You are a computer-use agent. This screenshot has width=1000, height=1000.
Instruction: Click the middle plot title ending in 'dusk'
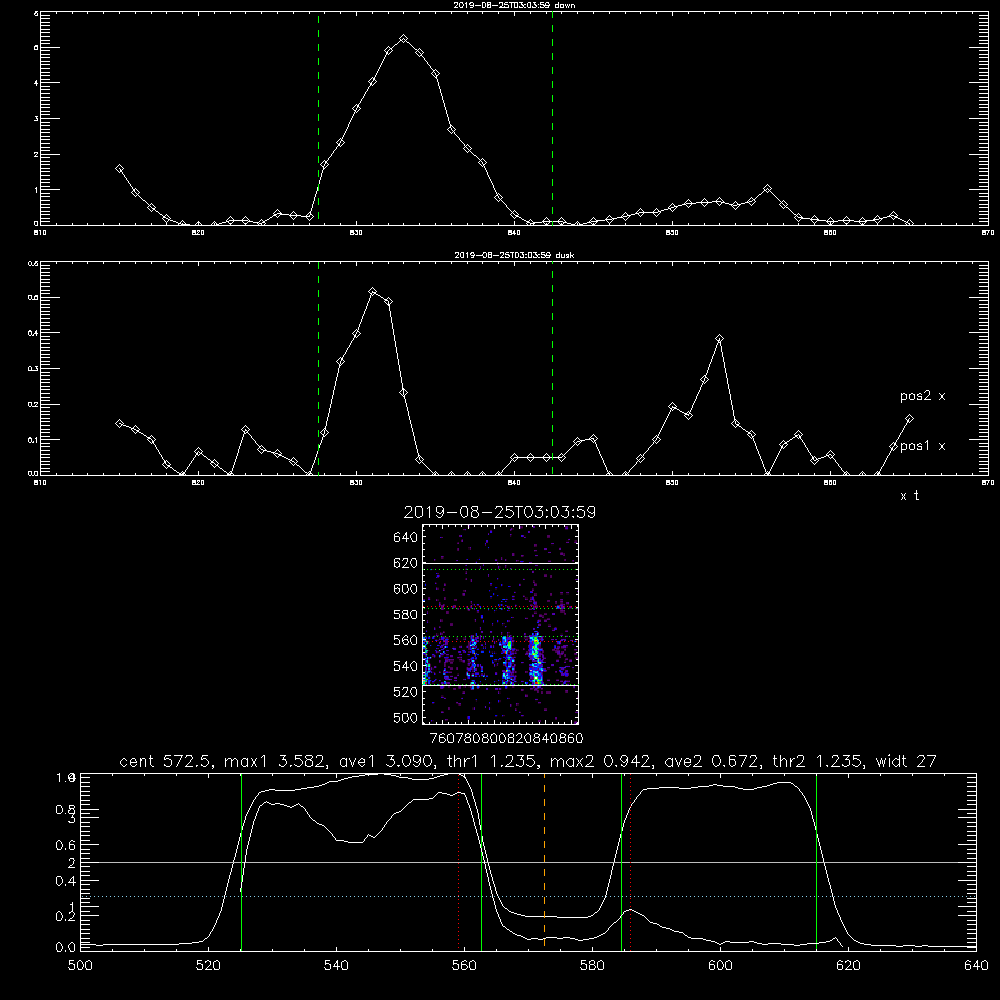pyautogui.click(x=514, y=255)
